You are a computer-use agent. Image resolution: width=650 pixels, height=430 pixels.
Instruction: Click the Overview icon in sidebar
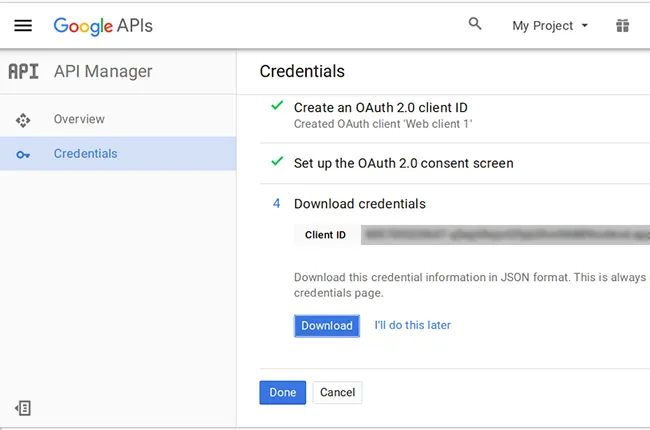coord(23,120)
